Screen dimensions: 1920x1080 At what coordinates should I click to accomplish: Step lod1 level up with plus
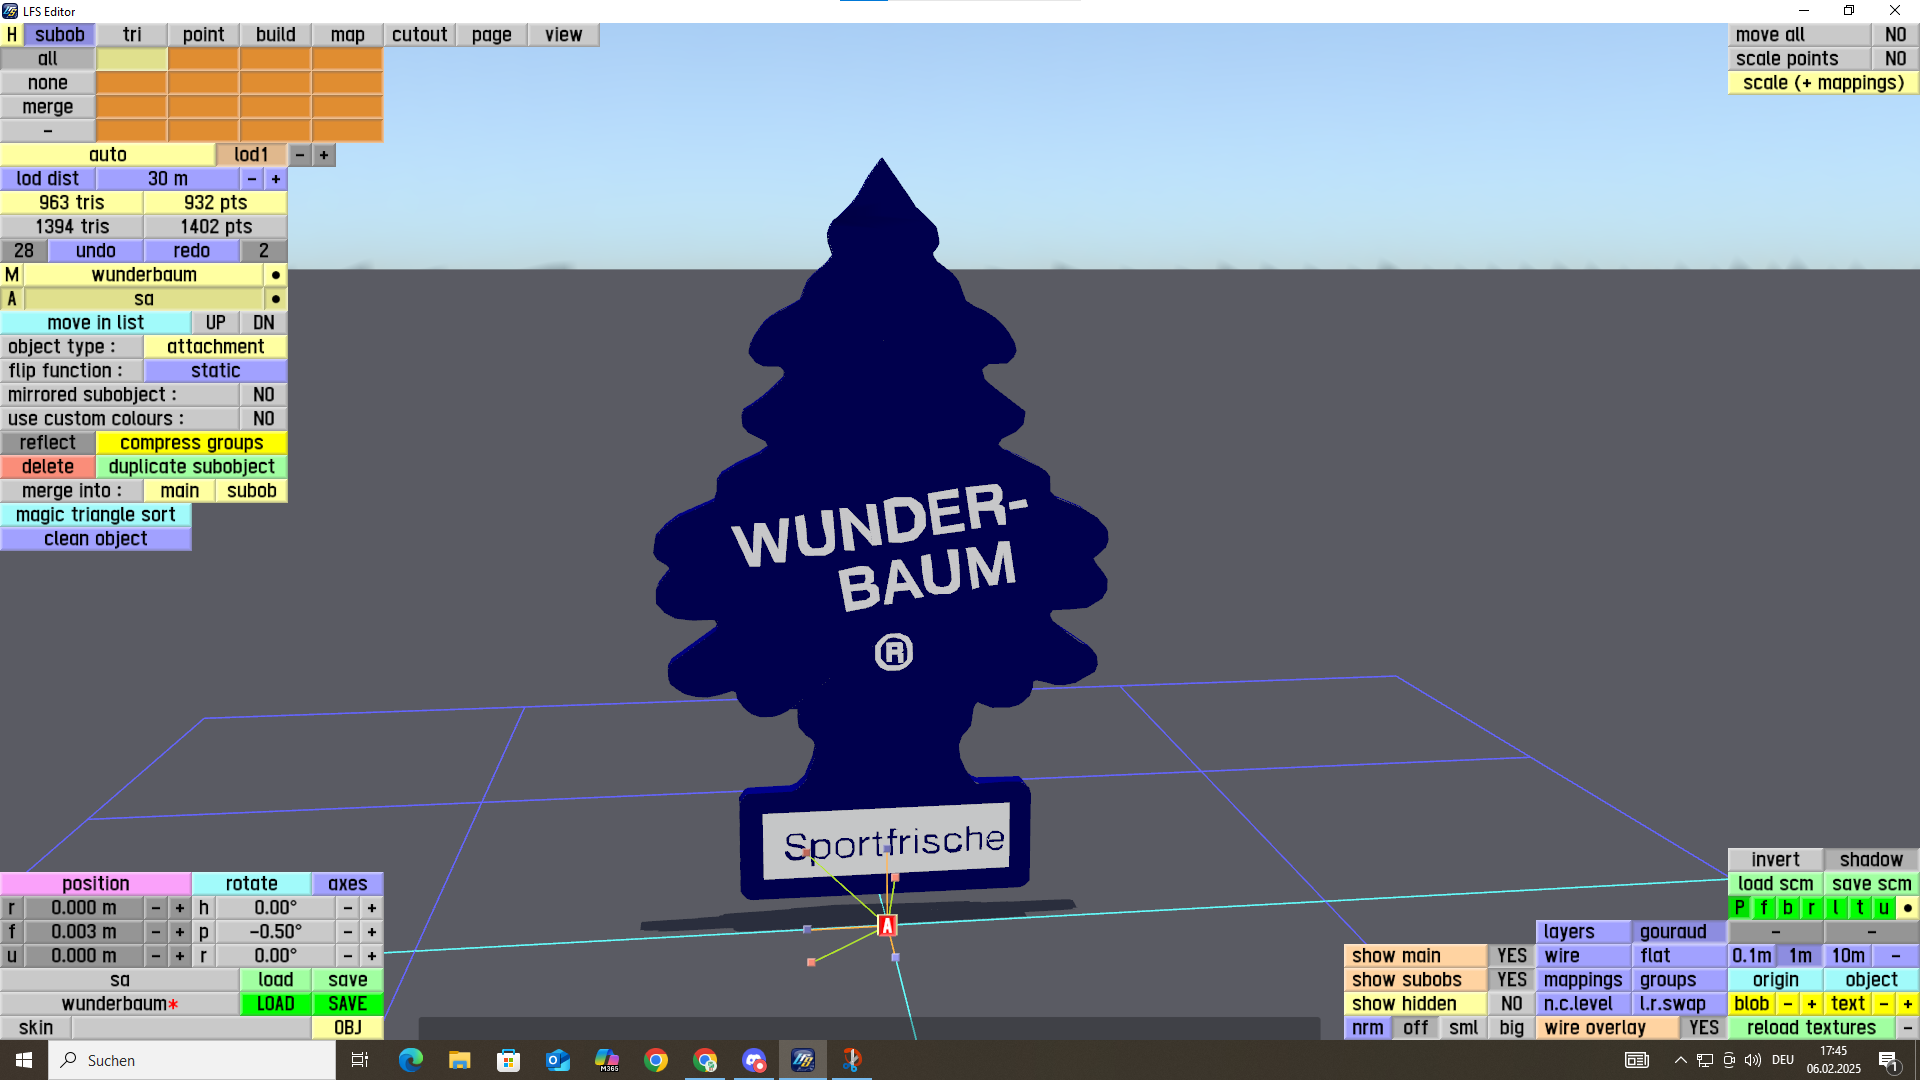point(324,155)
